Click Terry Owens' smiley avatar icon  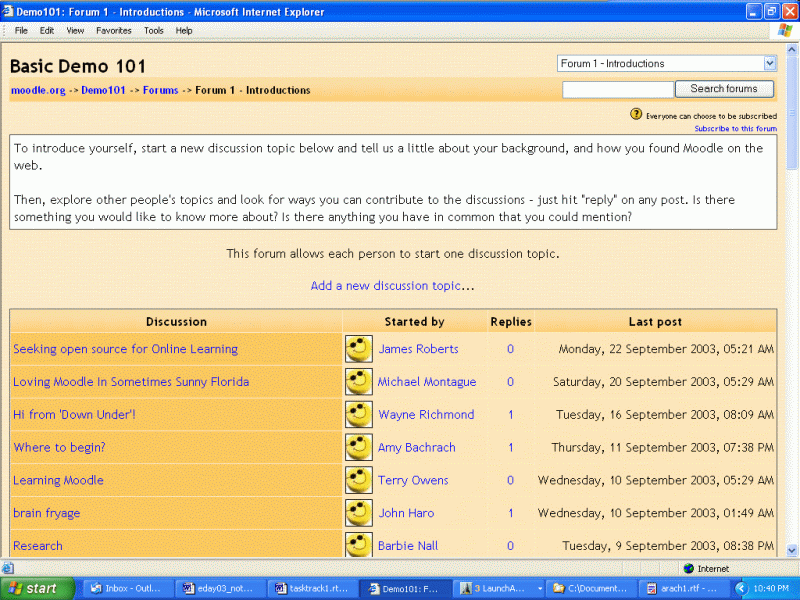[x=359, y=481]
